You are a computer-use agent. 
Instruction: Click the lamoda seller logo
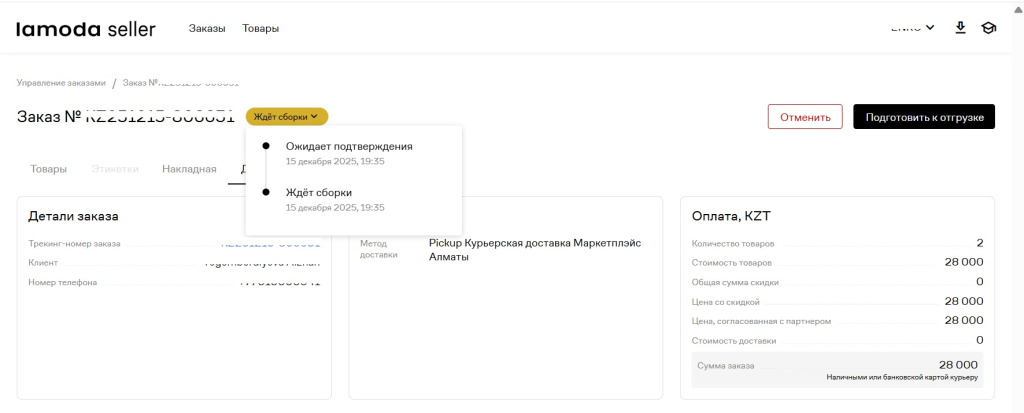click(x=86, y=29)
